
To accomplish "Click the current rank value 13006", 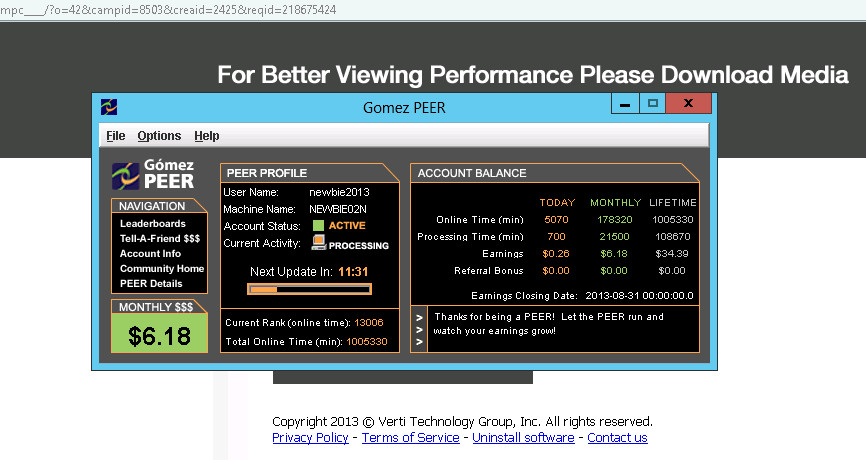I will (x=368, y=322).
